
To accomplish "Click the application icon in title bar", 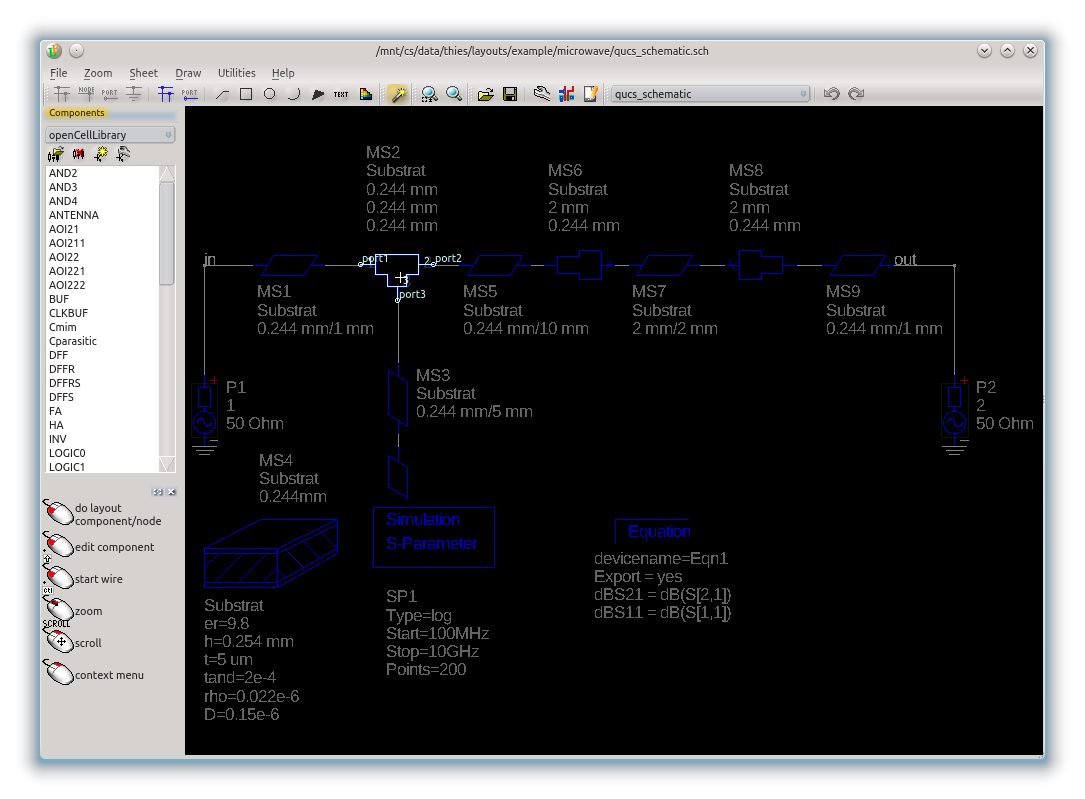I will click(x=54, y=50).
